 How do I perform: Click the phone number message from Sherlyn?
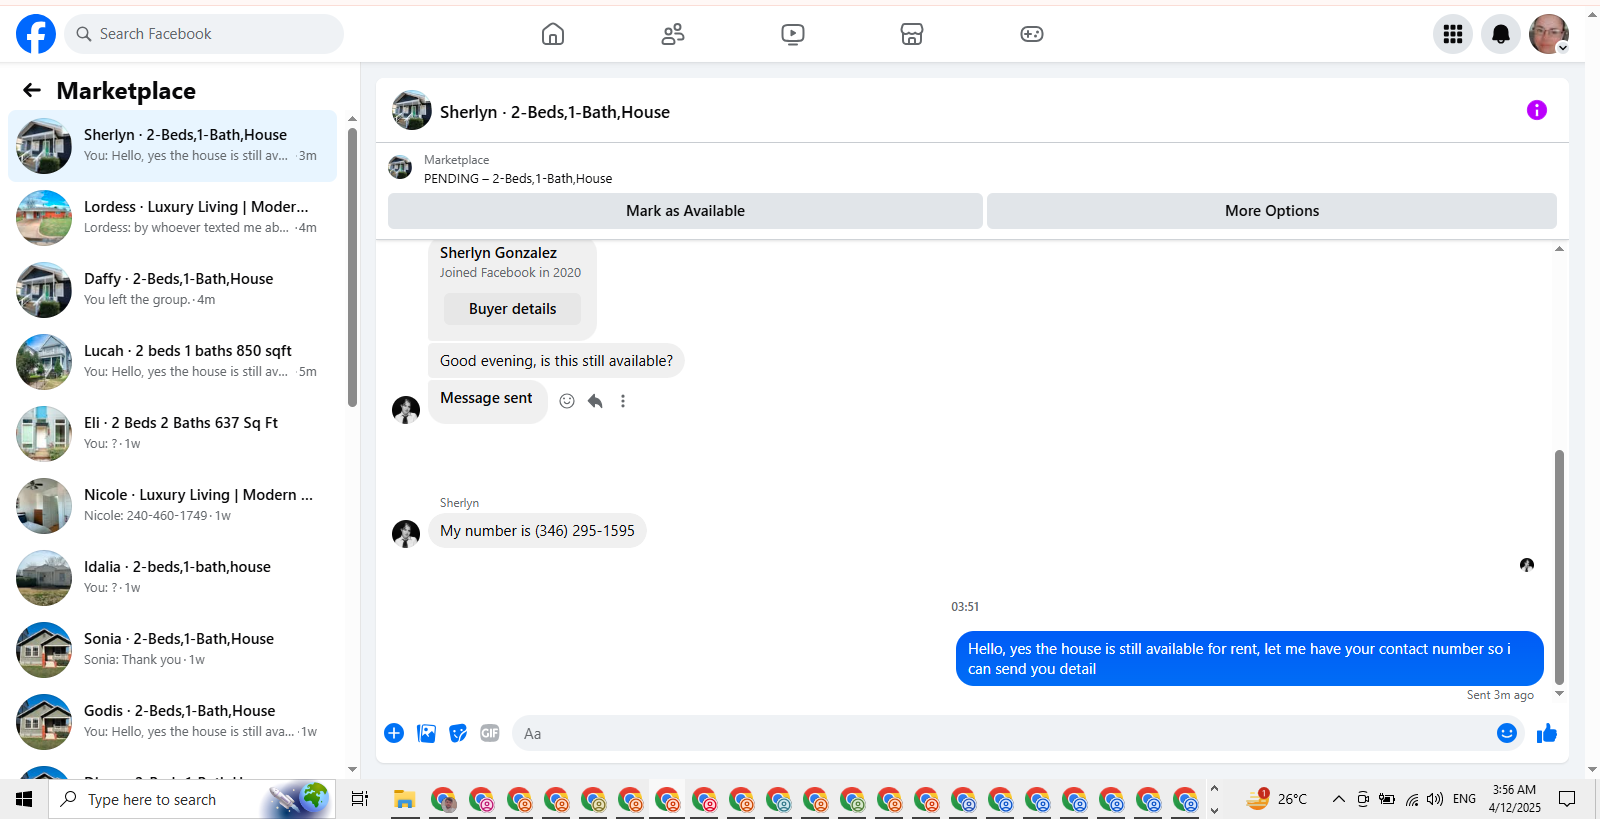537,531
